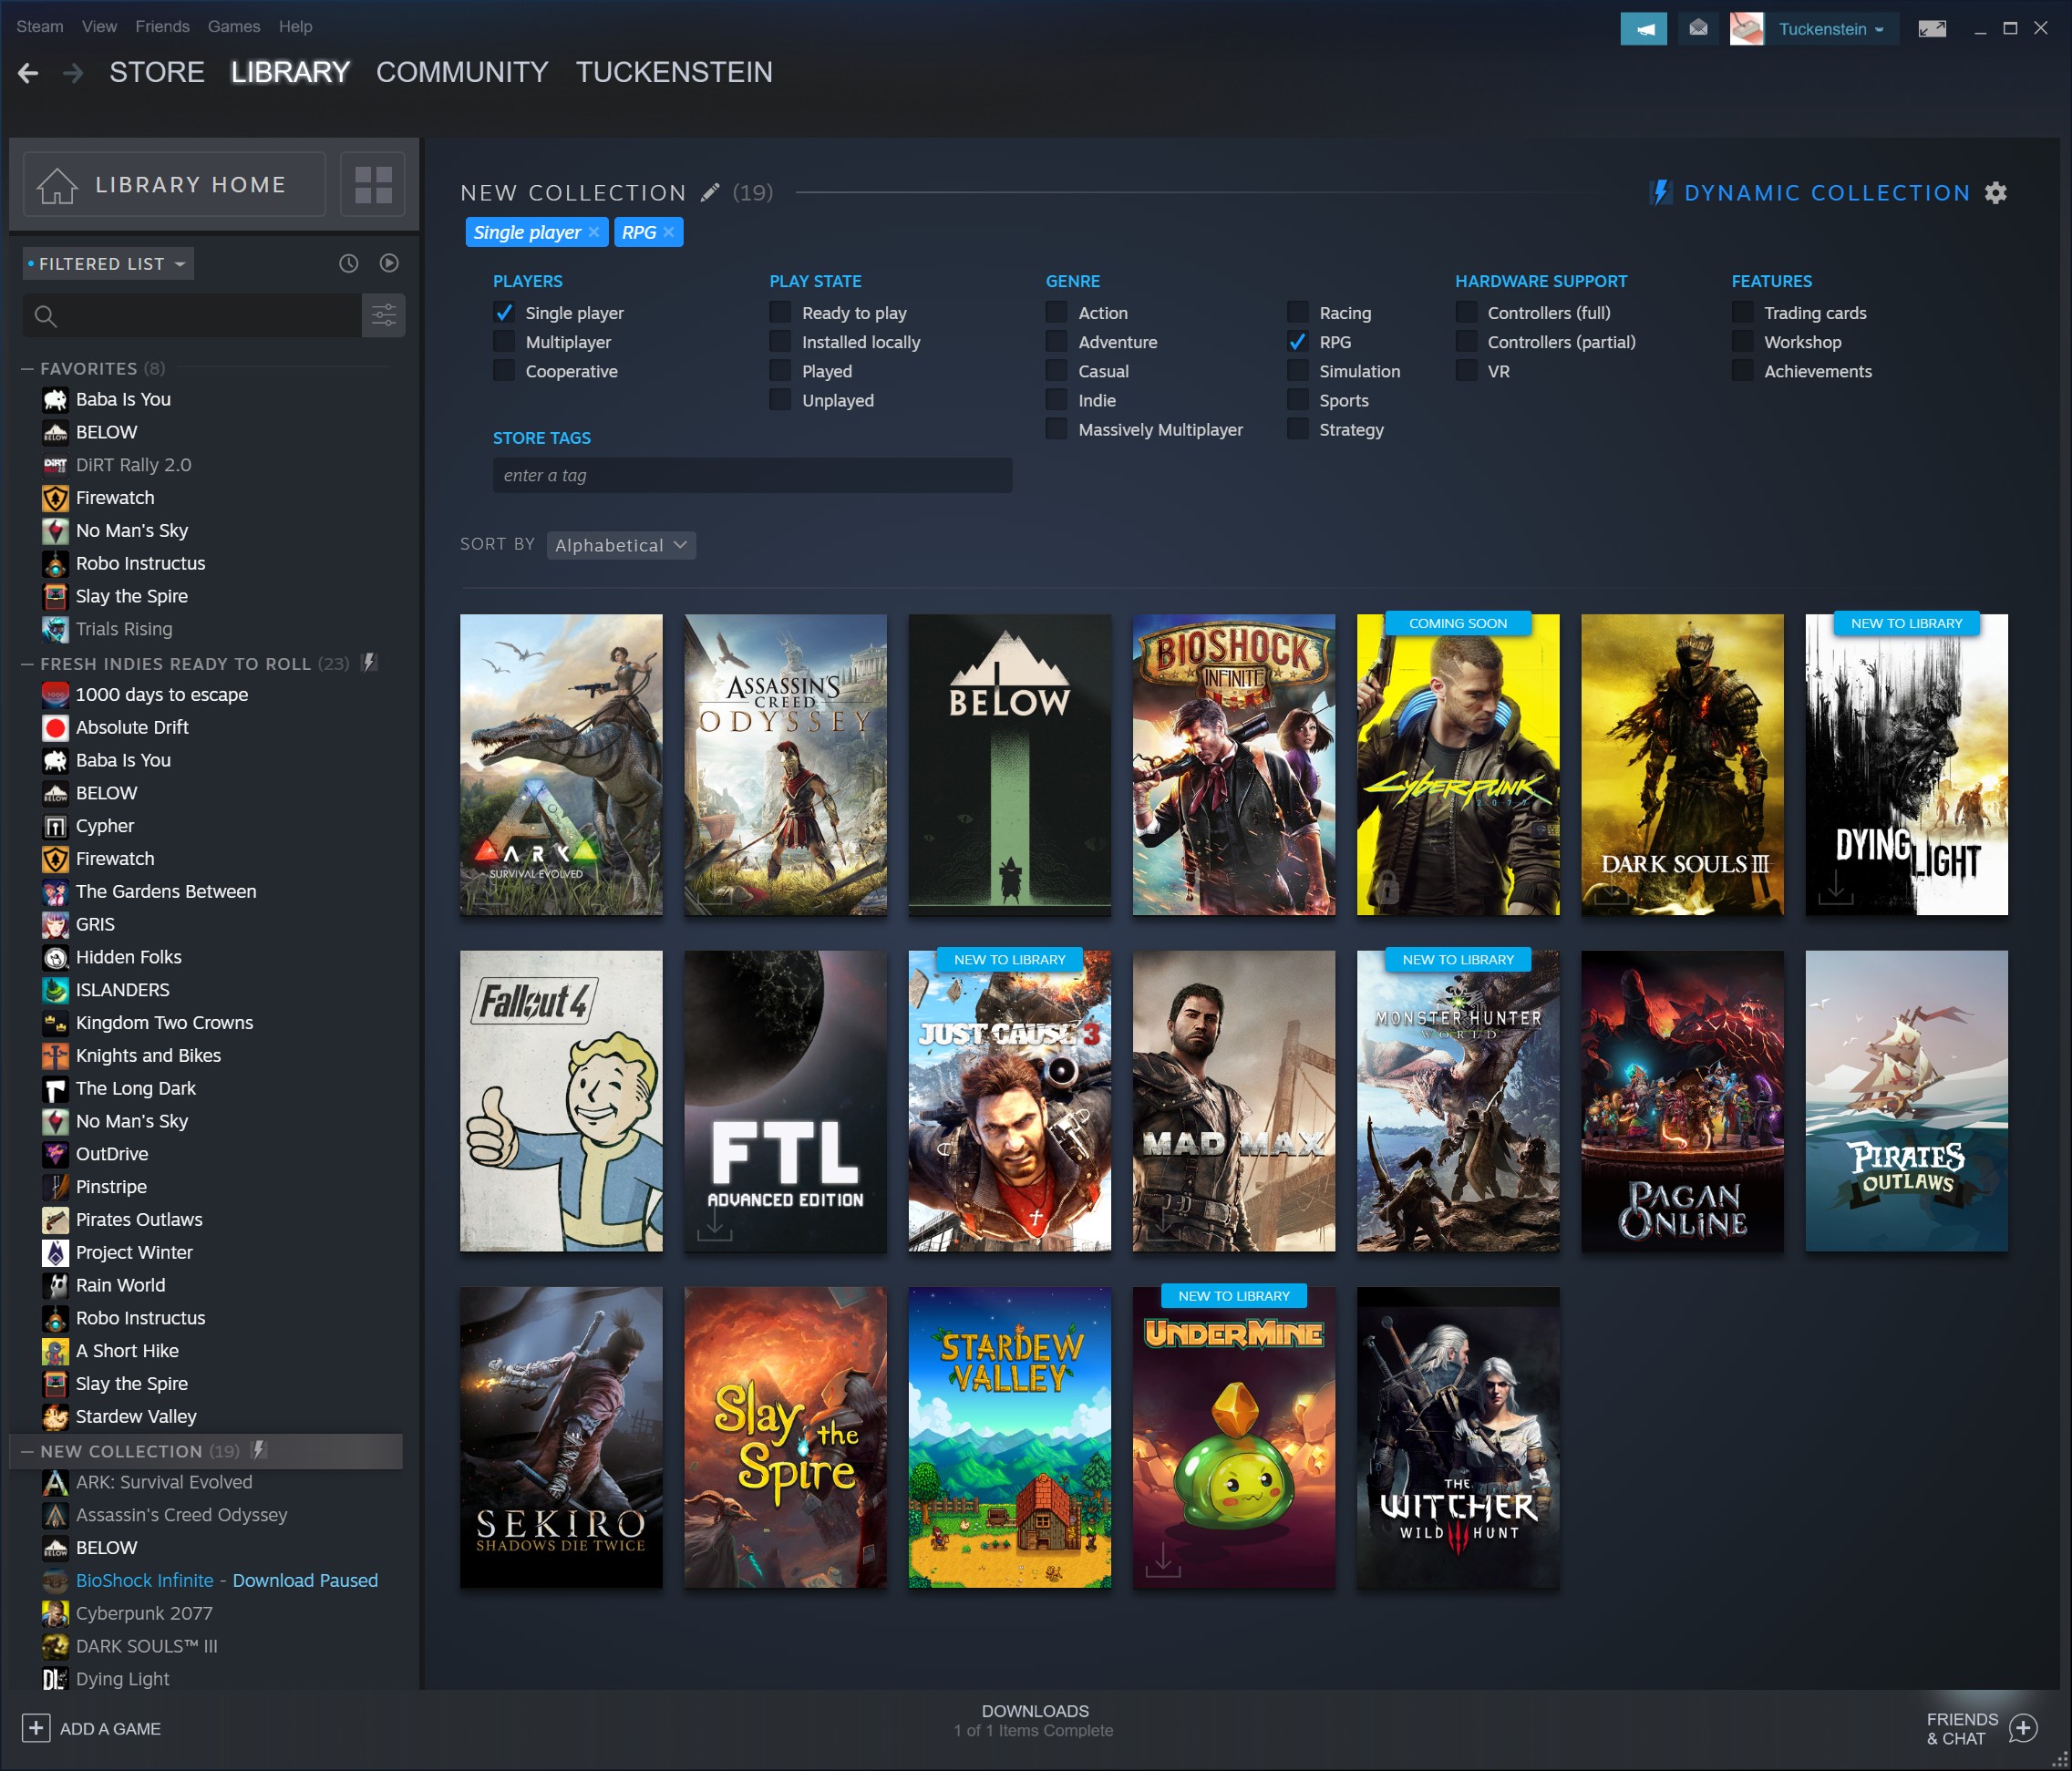The height and width of the screenshot is (1771, 2072).
Task: Toggle the Single player checkbox under Players
Action: [504, 313]
